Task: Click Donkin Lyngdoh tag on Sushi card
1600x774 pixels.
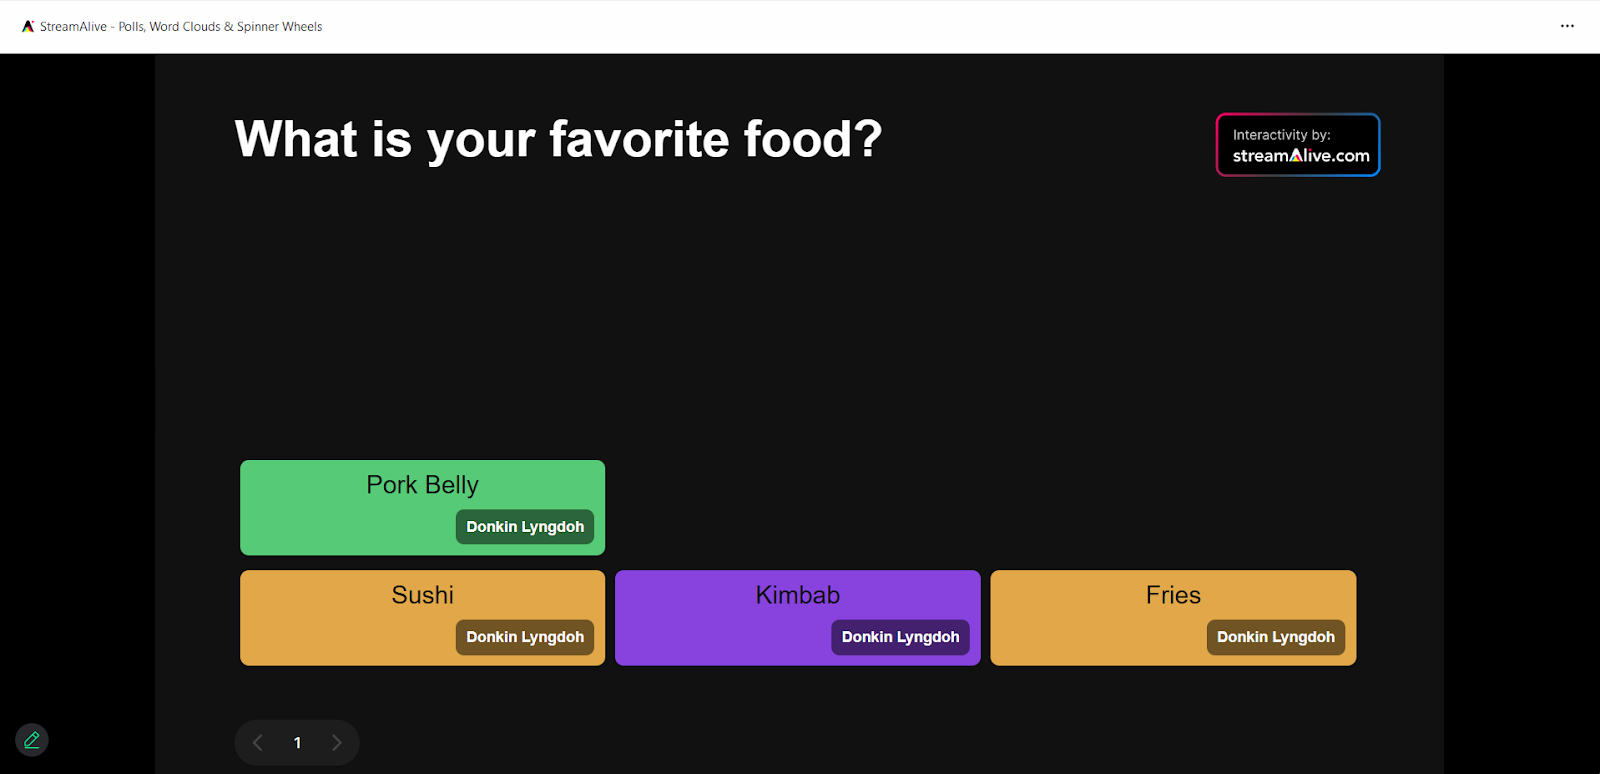Action: [x=525, y=637]
